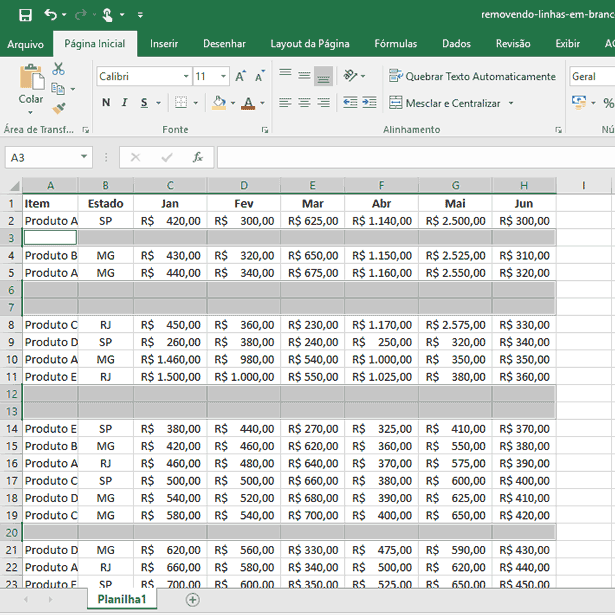Switch to the Desenhar tab
Image resolution: width=615 pixels, height=615 pixels.
[224, 44]
